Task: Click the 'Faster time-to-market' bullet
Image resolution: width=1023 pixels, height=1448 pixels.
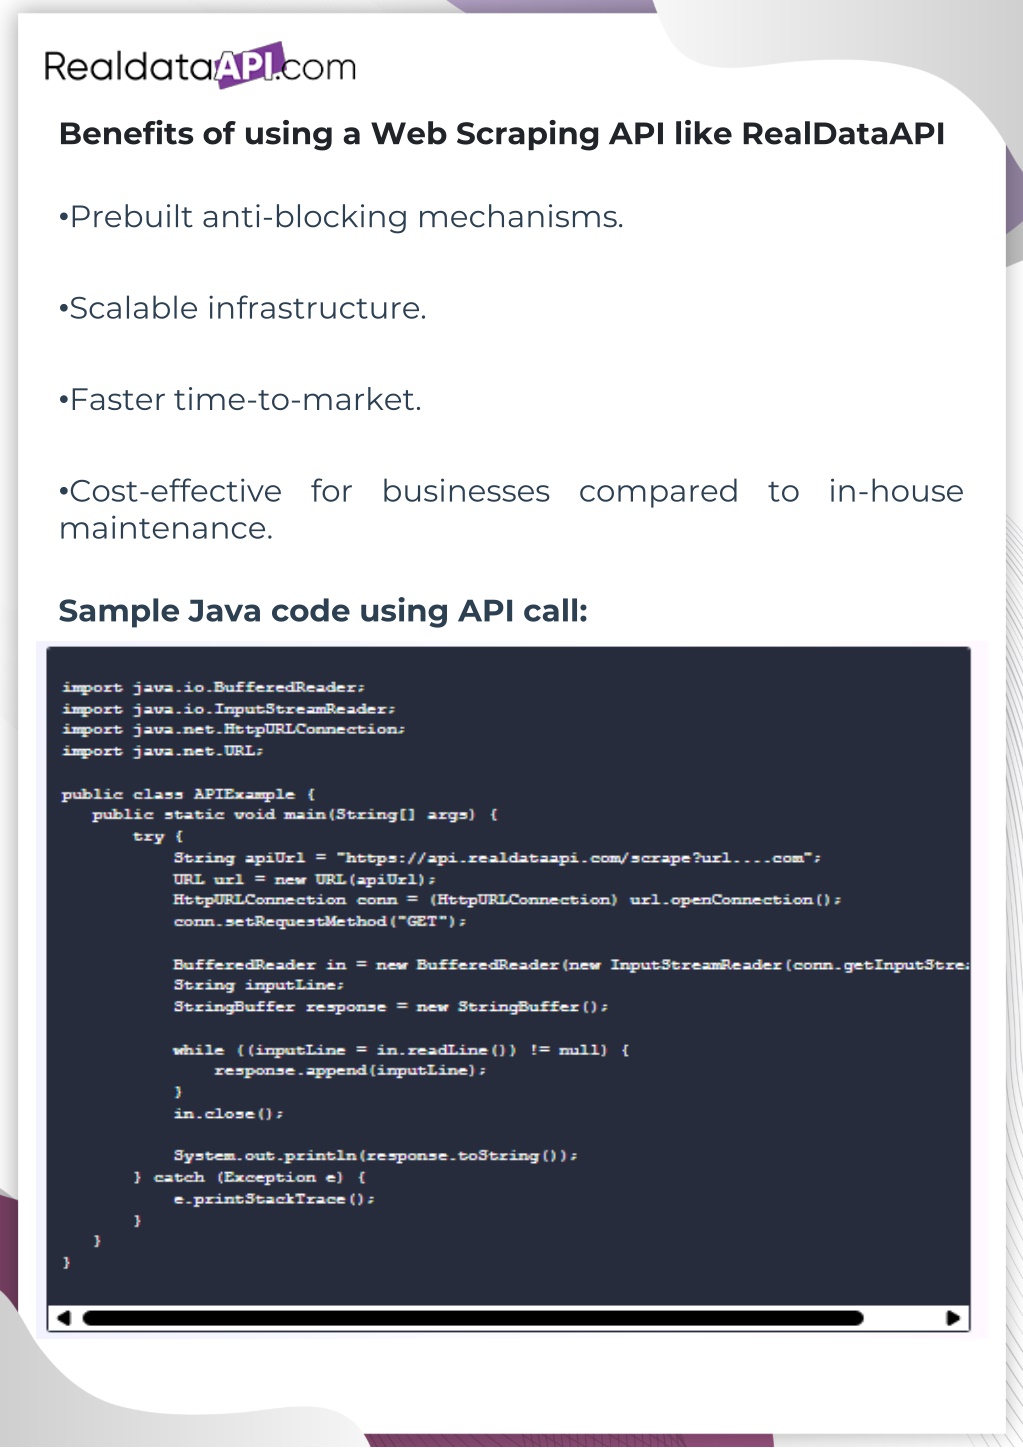Action: coord(240,400)
